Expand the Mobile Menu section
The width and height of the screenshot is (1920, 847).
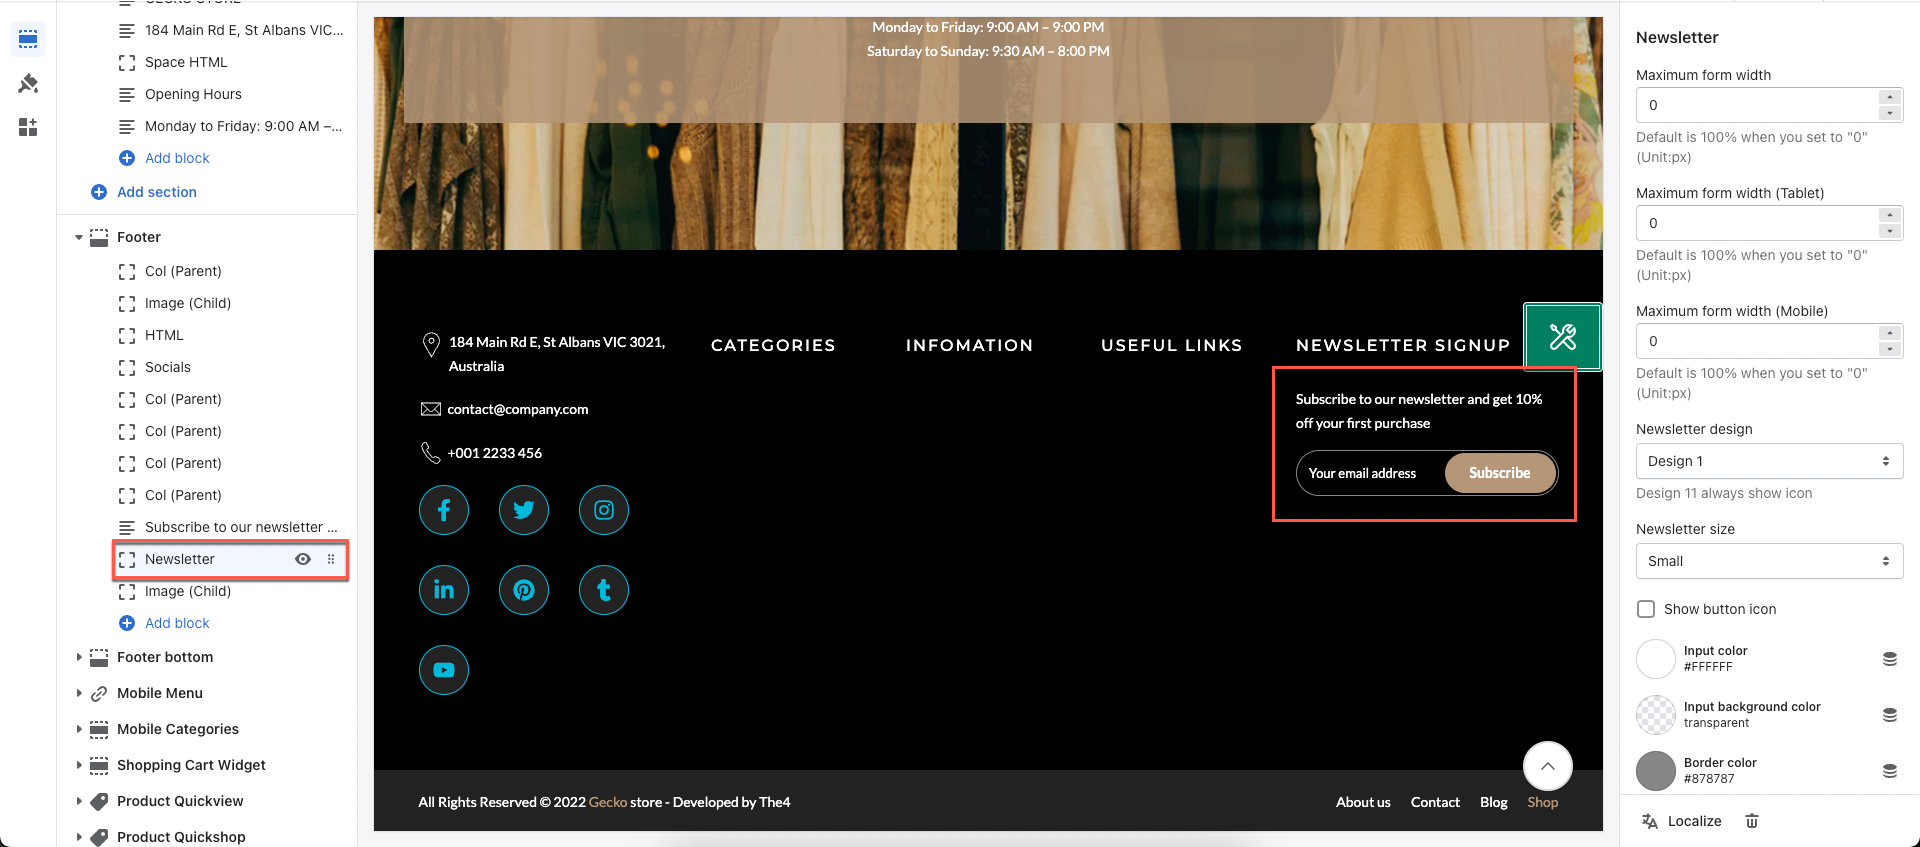coord(79,693)
